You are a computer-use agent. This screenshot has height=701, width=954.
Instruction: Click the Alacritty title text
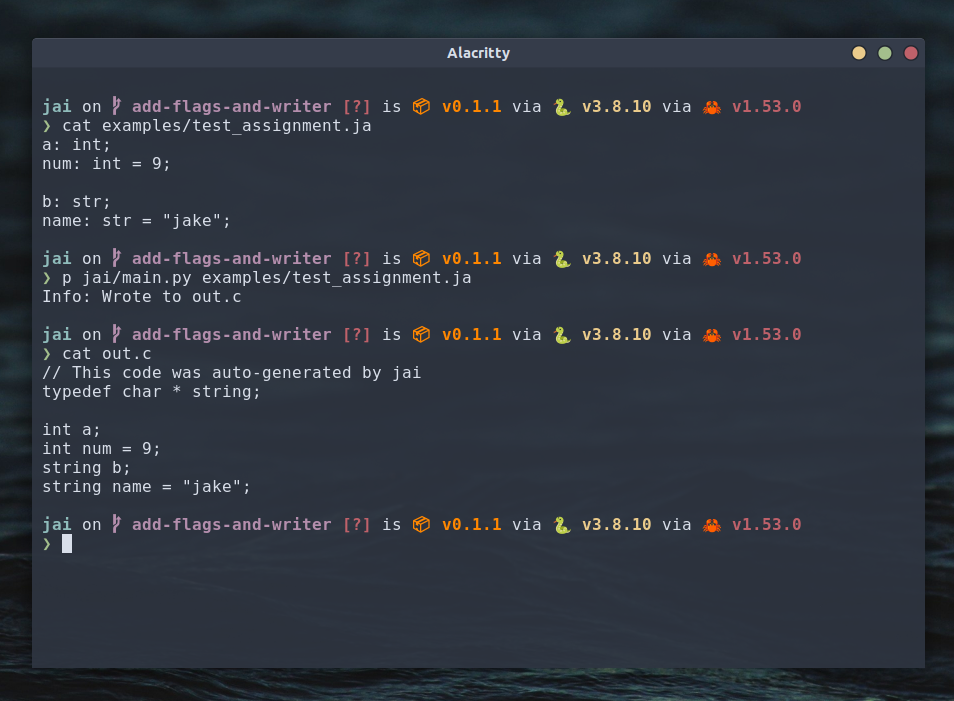pos(478,53)
